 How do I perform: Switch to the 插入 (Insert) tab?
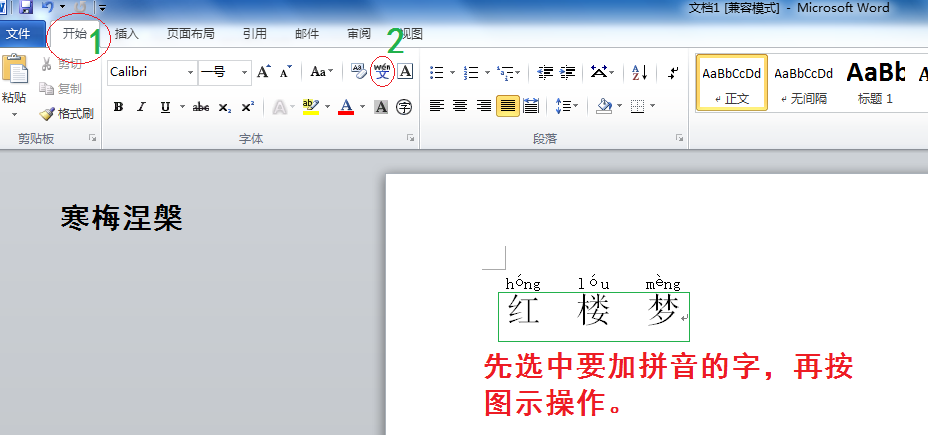pos(126,34)
